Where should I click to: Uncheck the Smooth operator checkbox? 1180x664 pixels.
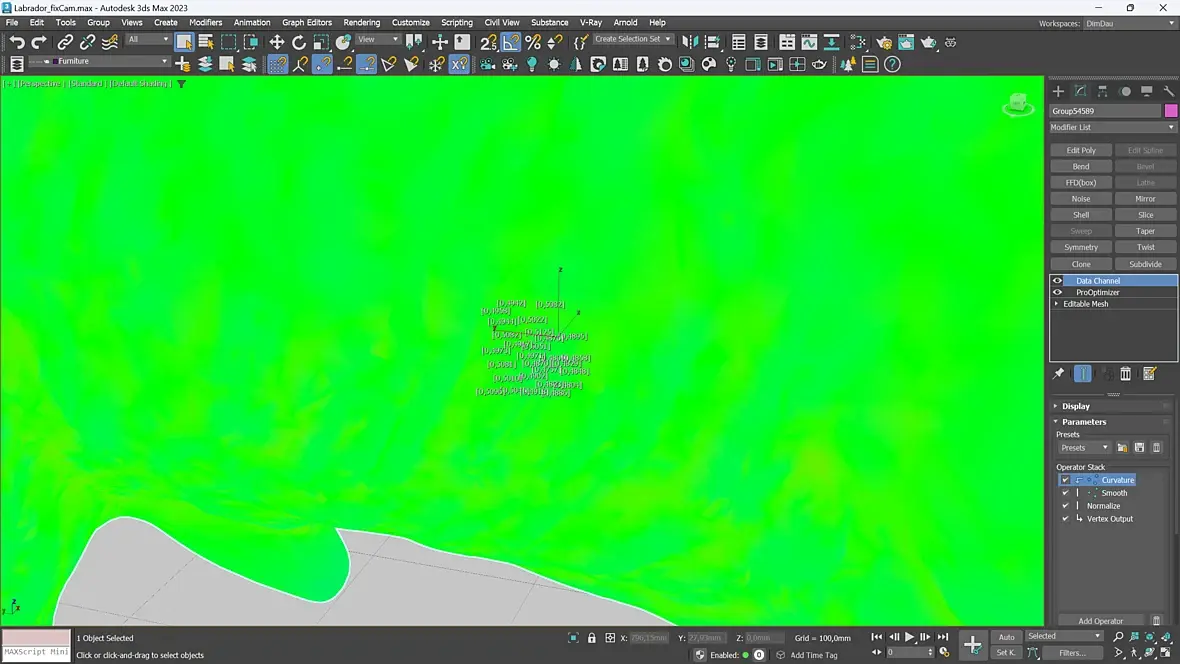1065,492
